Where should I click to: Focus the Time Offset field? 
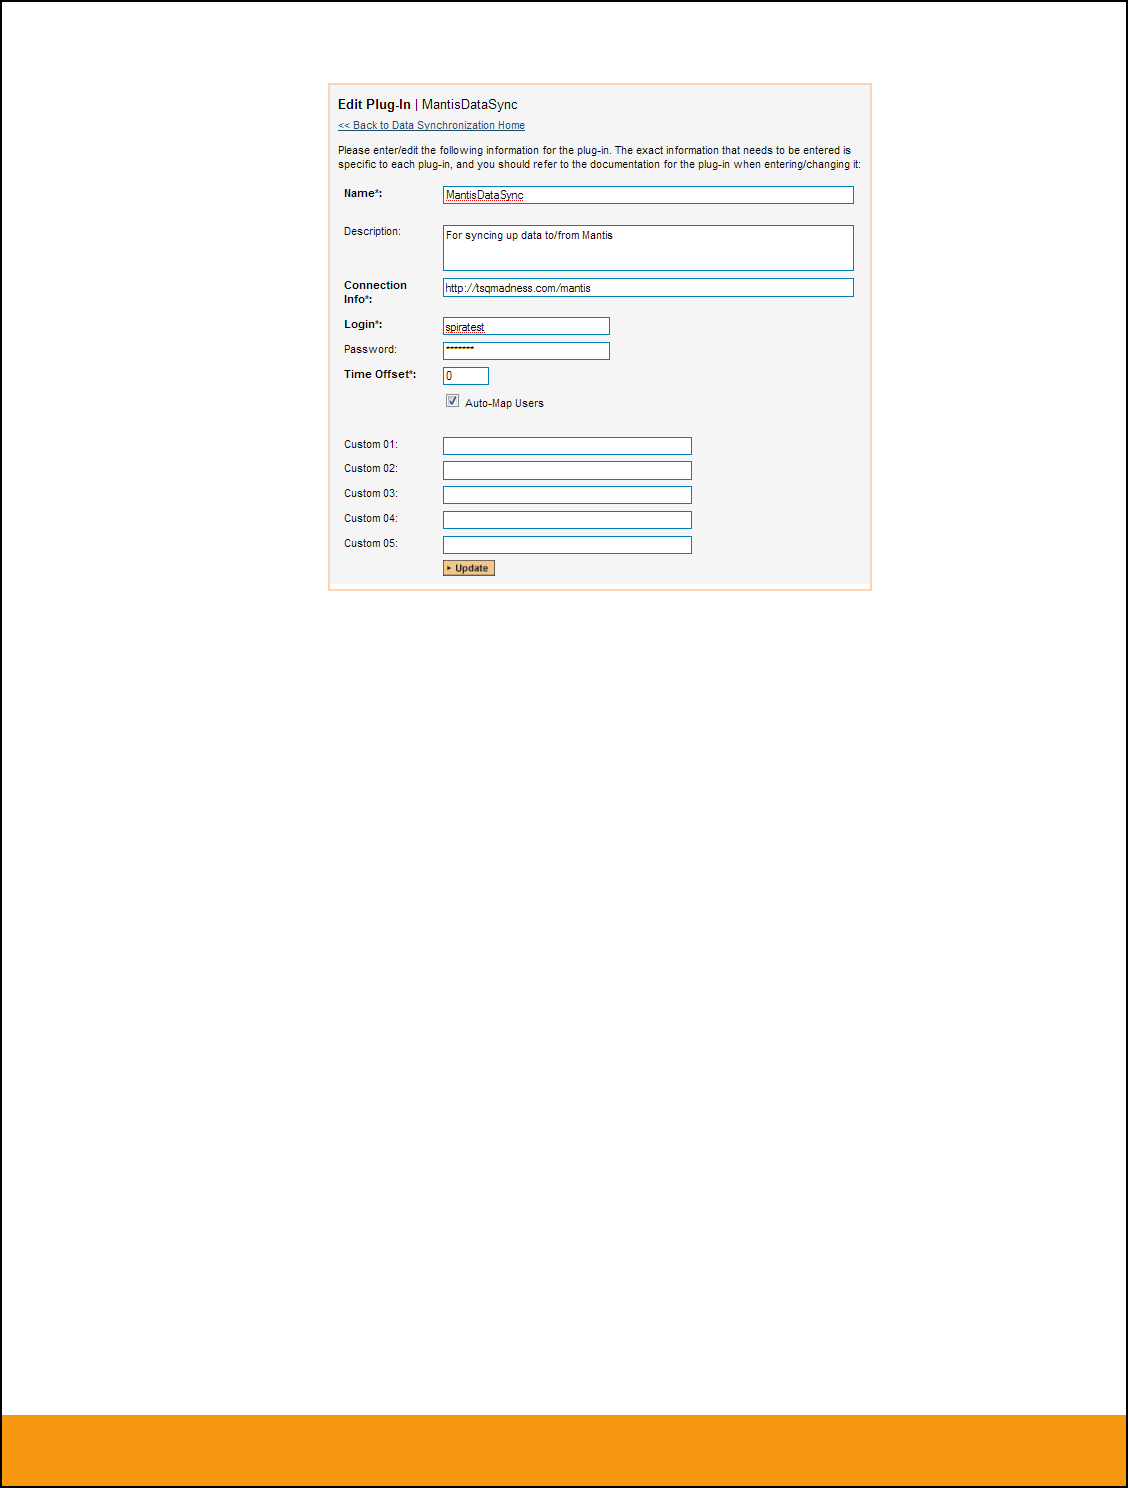[466, 376]
